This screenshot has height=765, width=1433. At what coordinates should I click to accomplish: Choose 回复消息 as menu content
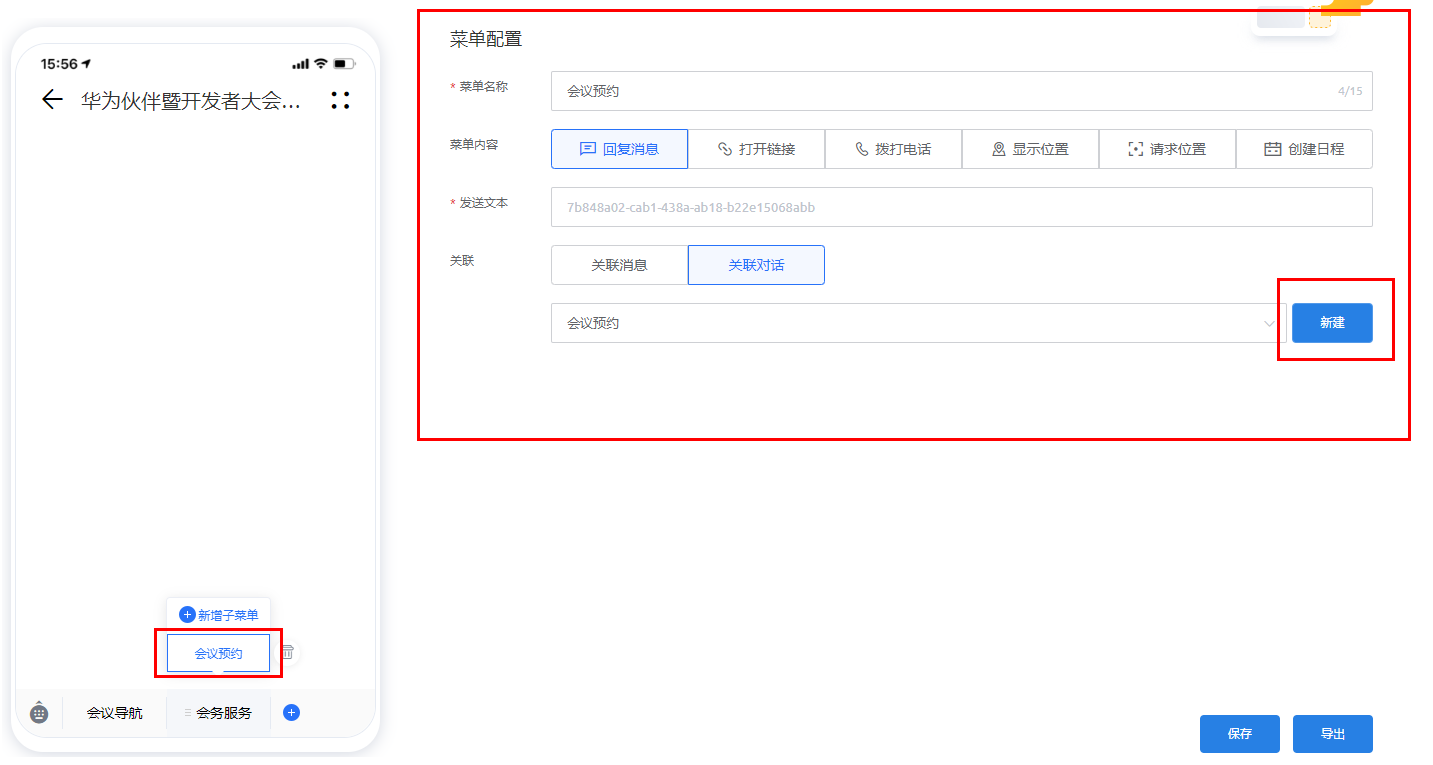[x=619, y=149]
